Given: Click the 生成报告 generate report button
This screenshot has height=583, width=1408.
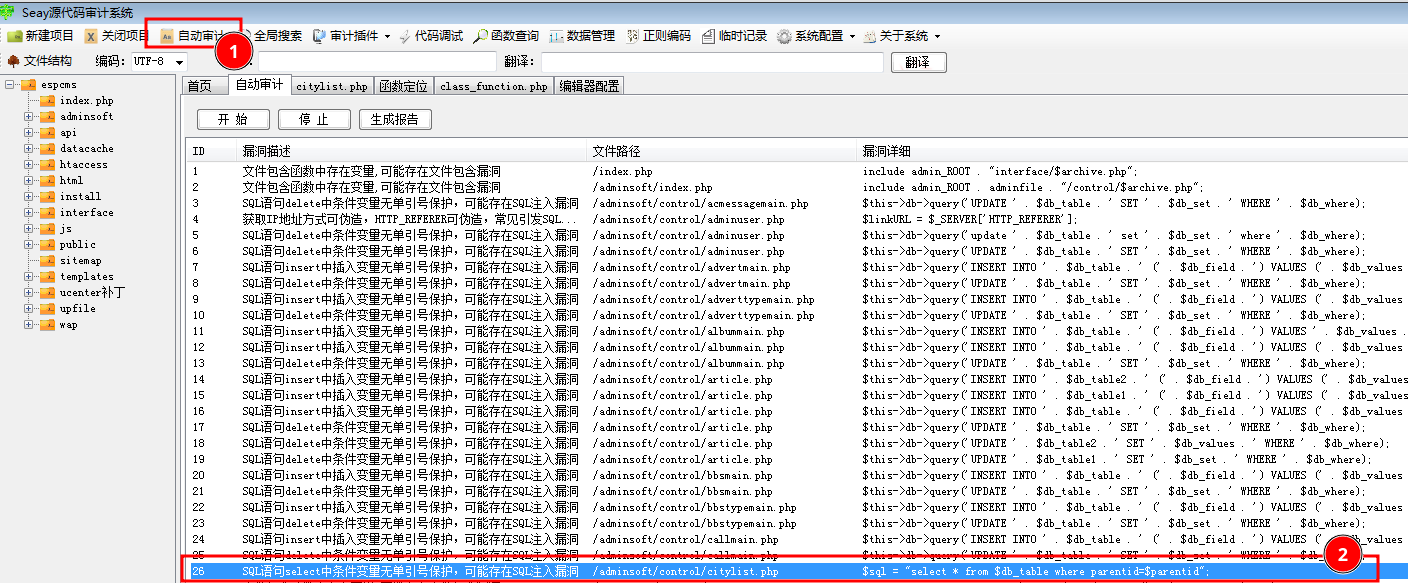Looking at the screenshot, I should (395, 120).
